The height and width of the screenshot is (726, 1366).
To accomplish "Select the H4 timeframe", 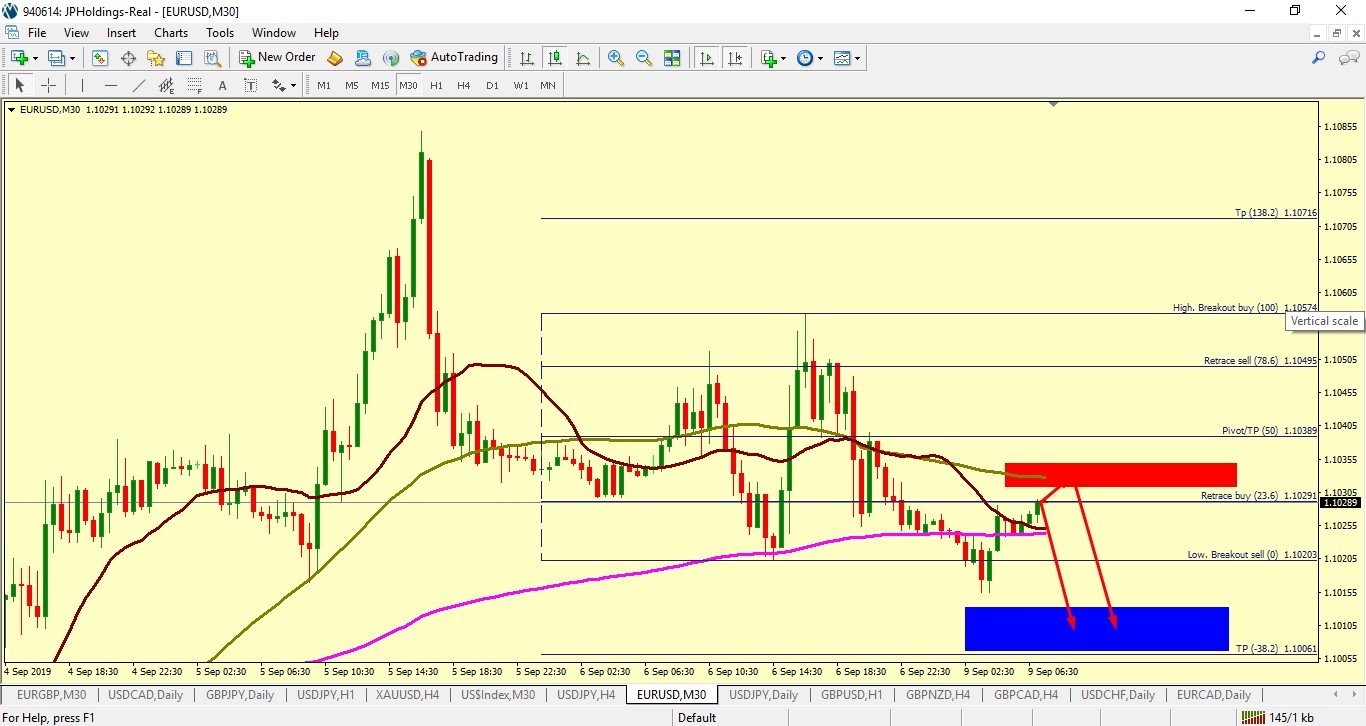I will click(x=464, y=85).
